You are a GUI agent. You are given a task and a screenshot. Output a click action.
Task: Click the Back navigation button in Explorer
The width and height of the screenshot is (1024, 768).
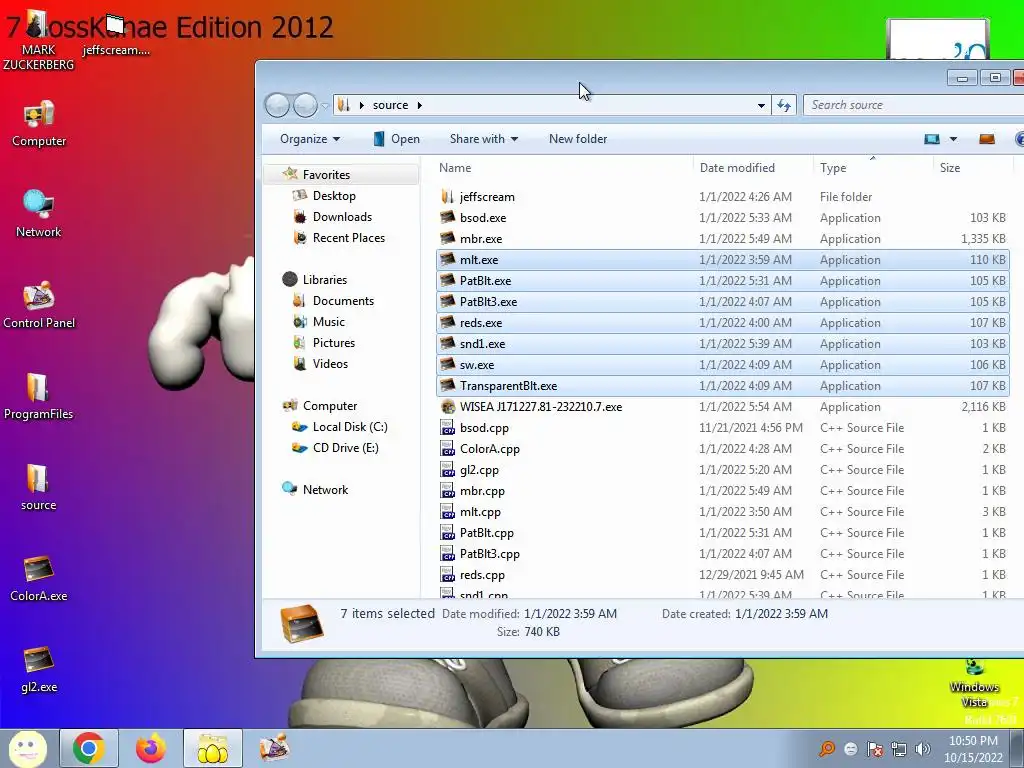(277, 105)
